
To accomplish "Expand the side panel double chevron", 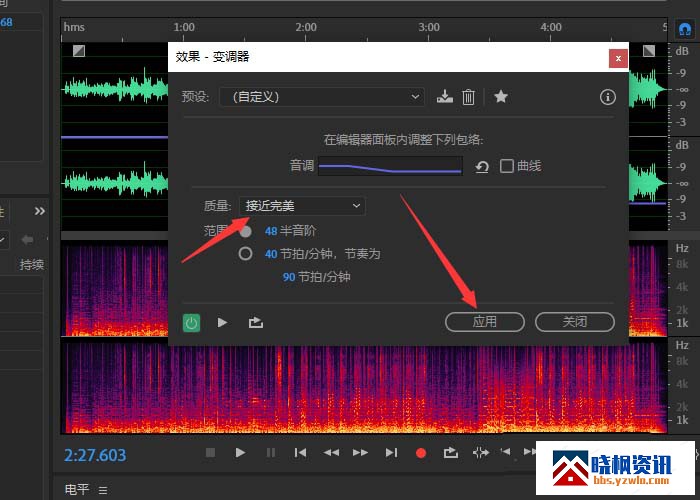I will coord(40,211).
